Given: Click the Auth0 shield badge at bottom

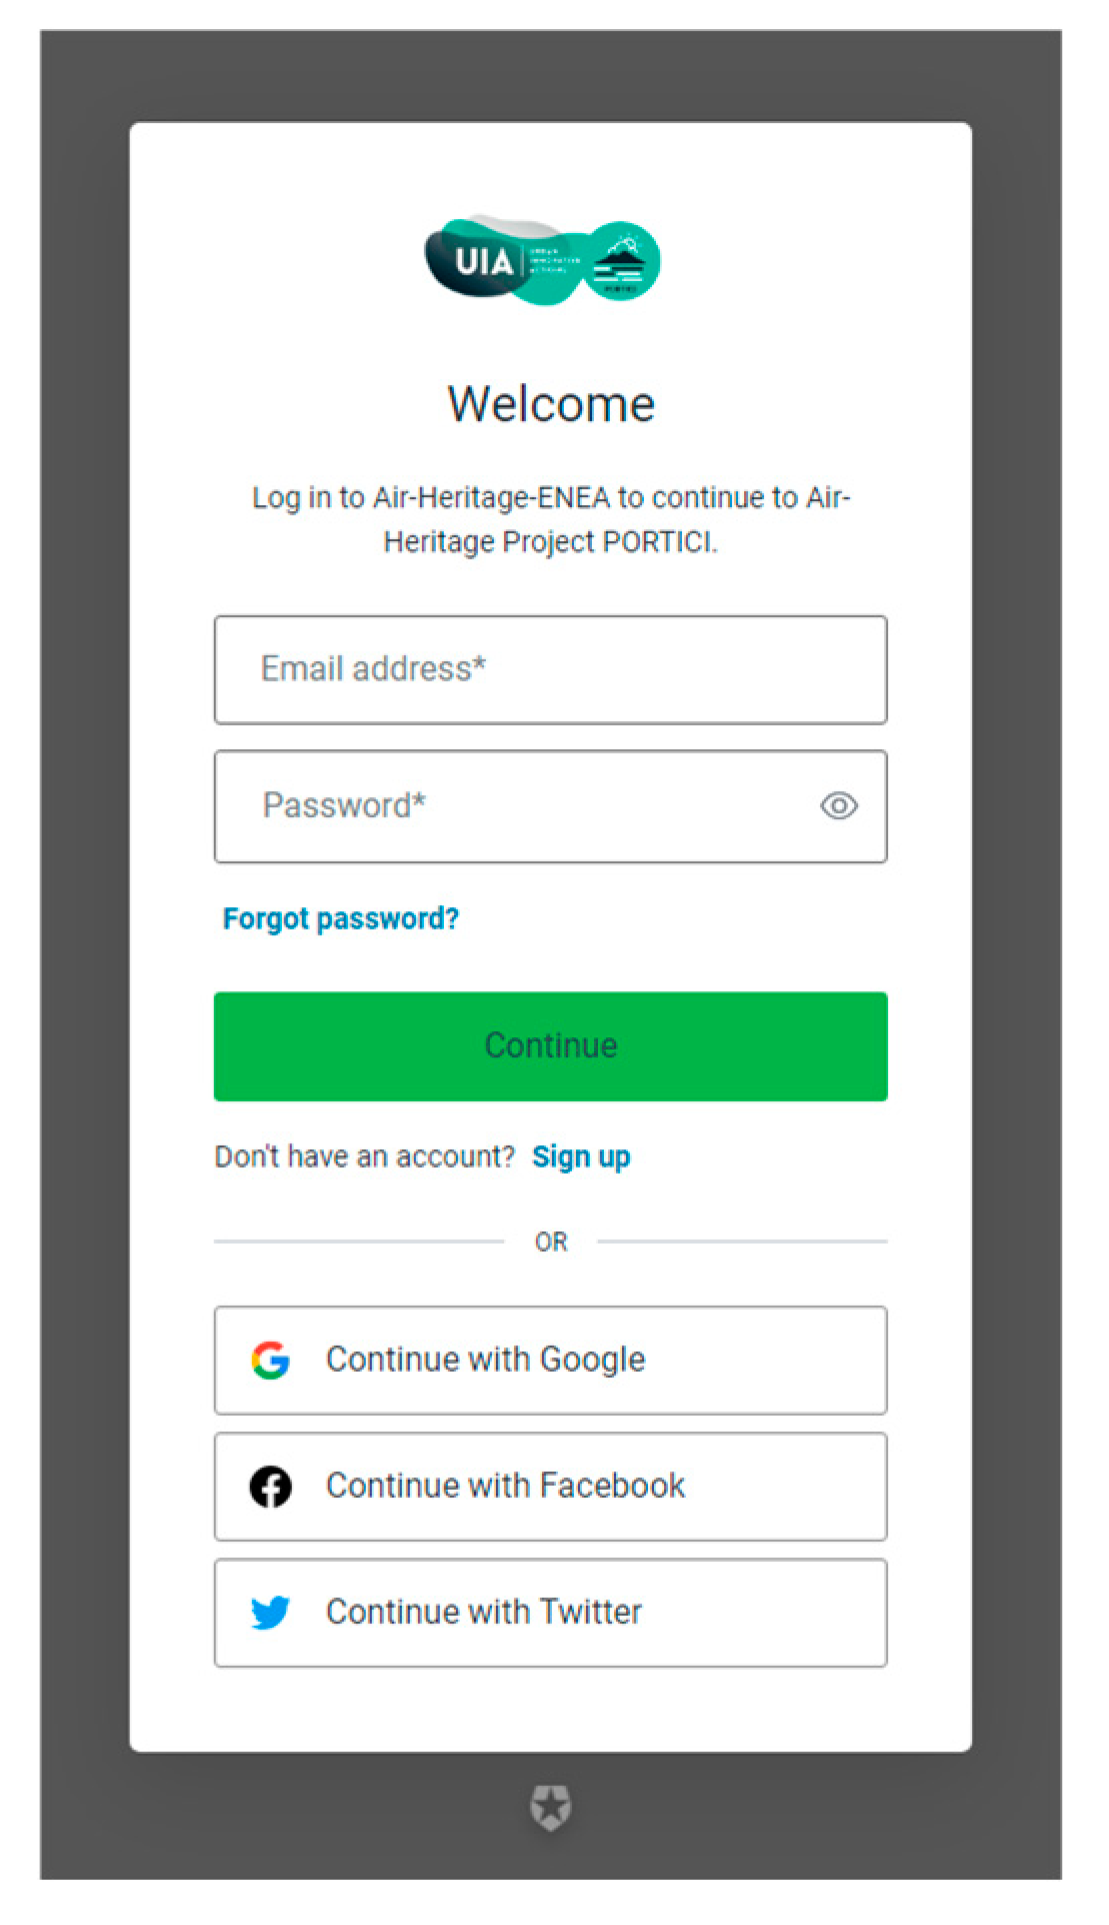Looking at the screenshot, I should point(550,1807).
